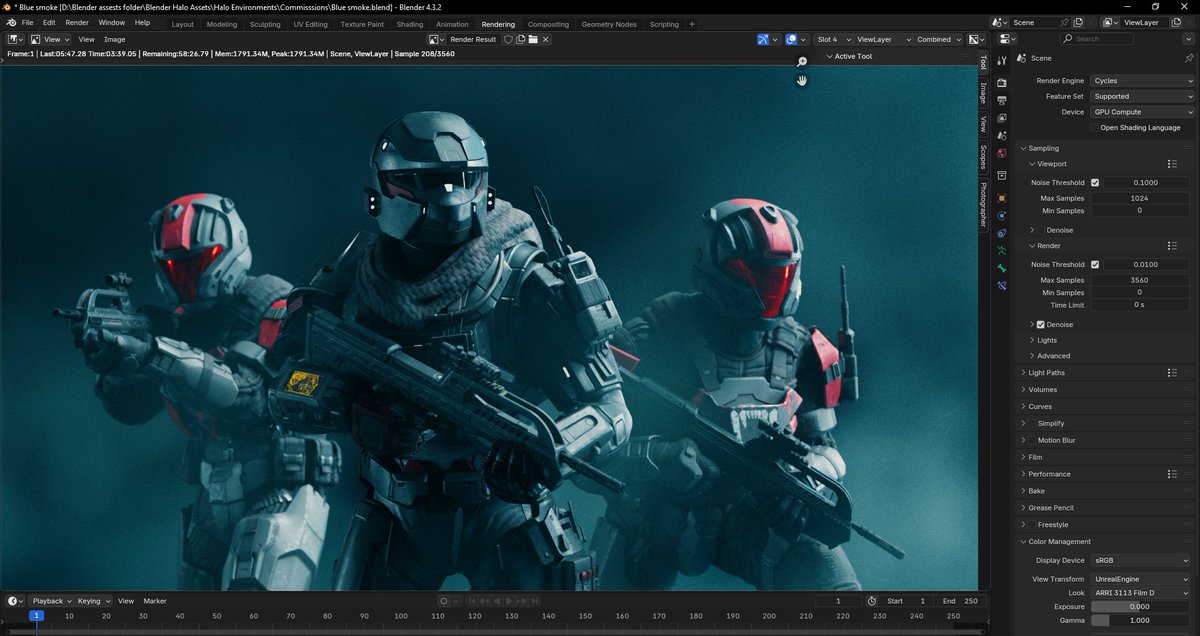1200x636 pixels.
Task: Open the Bone Constraints properties tab icon
Action: point(1001,286)
